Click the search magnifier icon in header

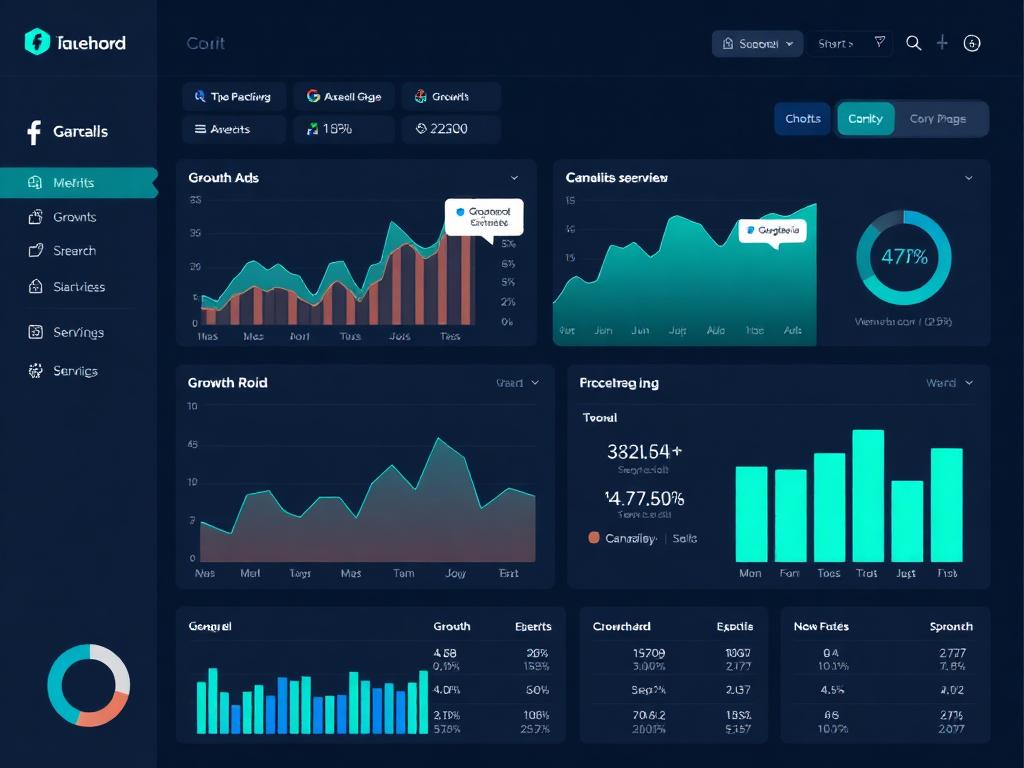tap(914, 43)
